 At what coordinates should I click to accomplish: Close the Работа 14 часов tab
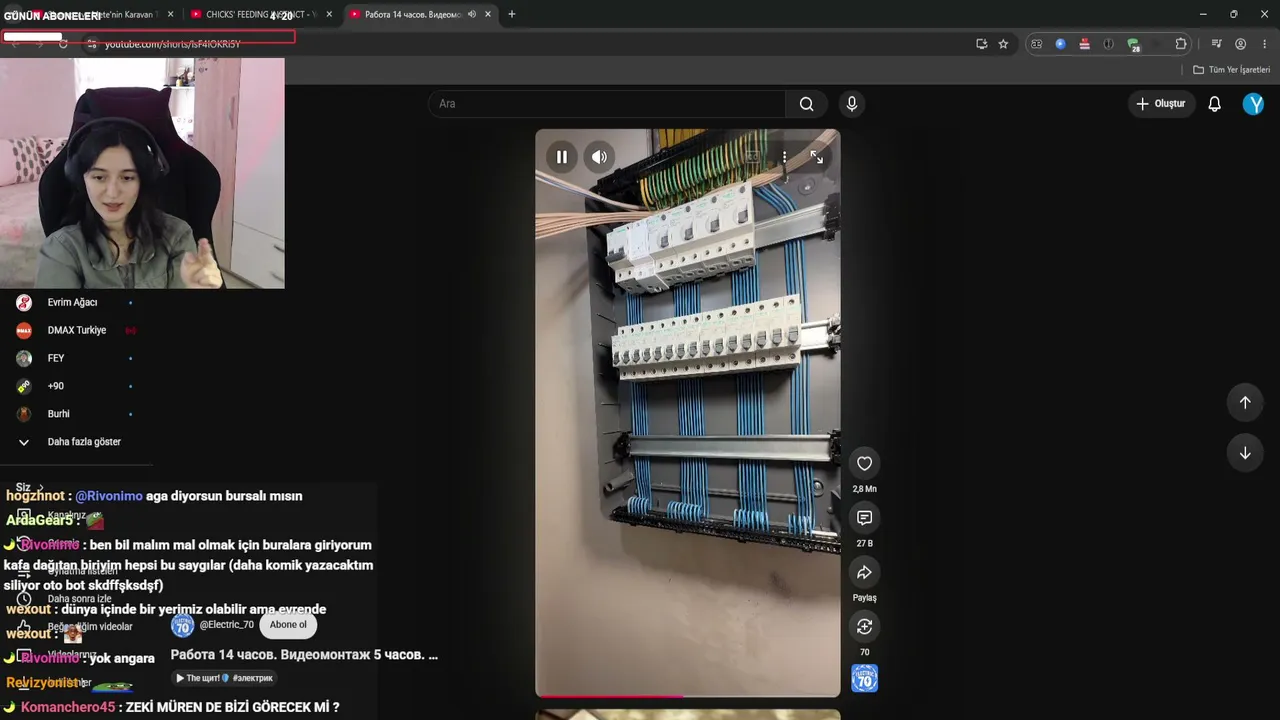tap(487, 15)
